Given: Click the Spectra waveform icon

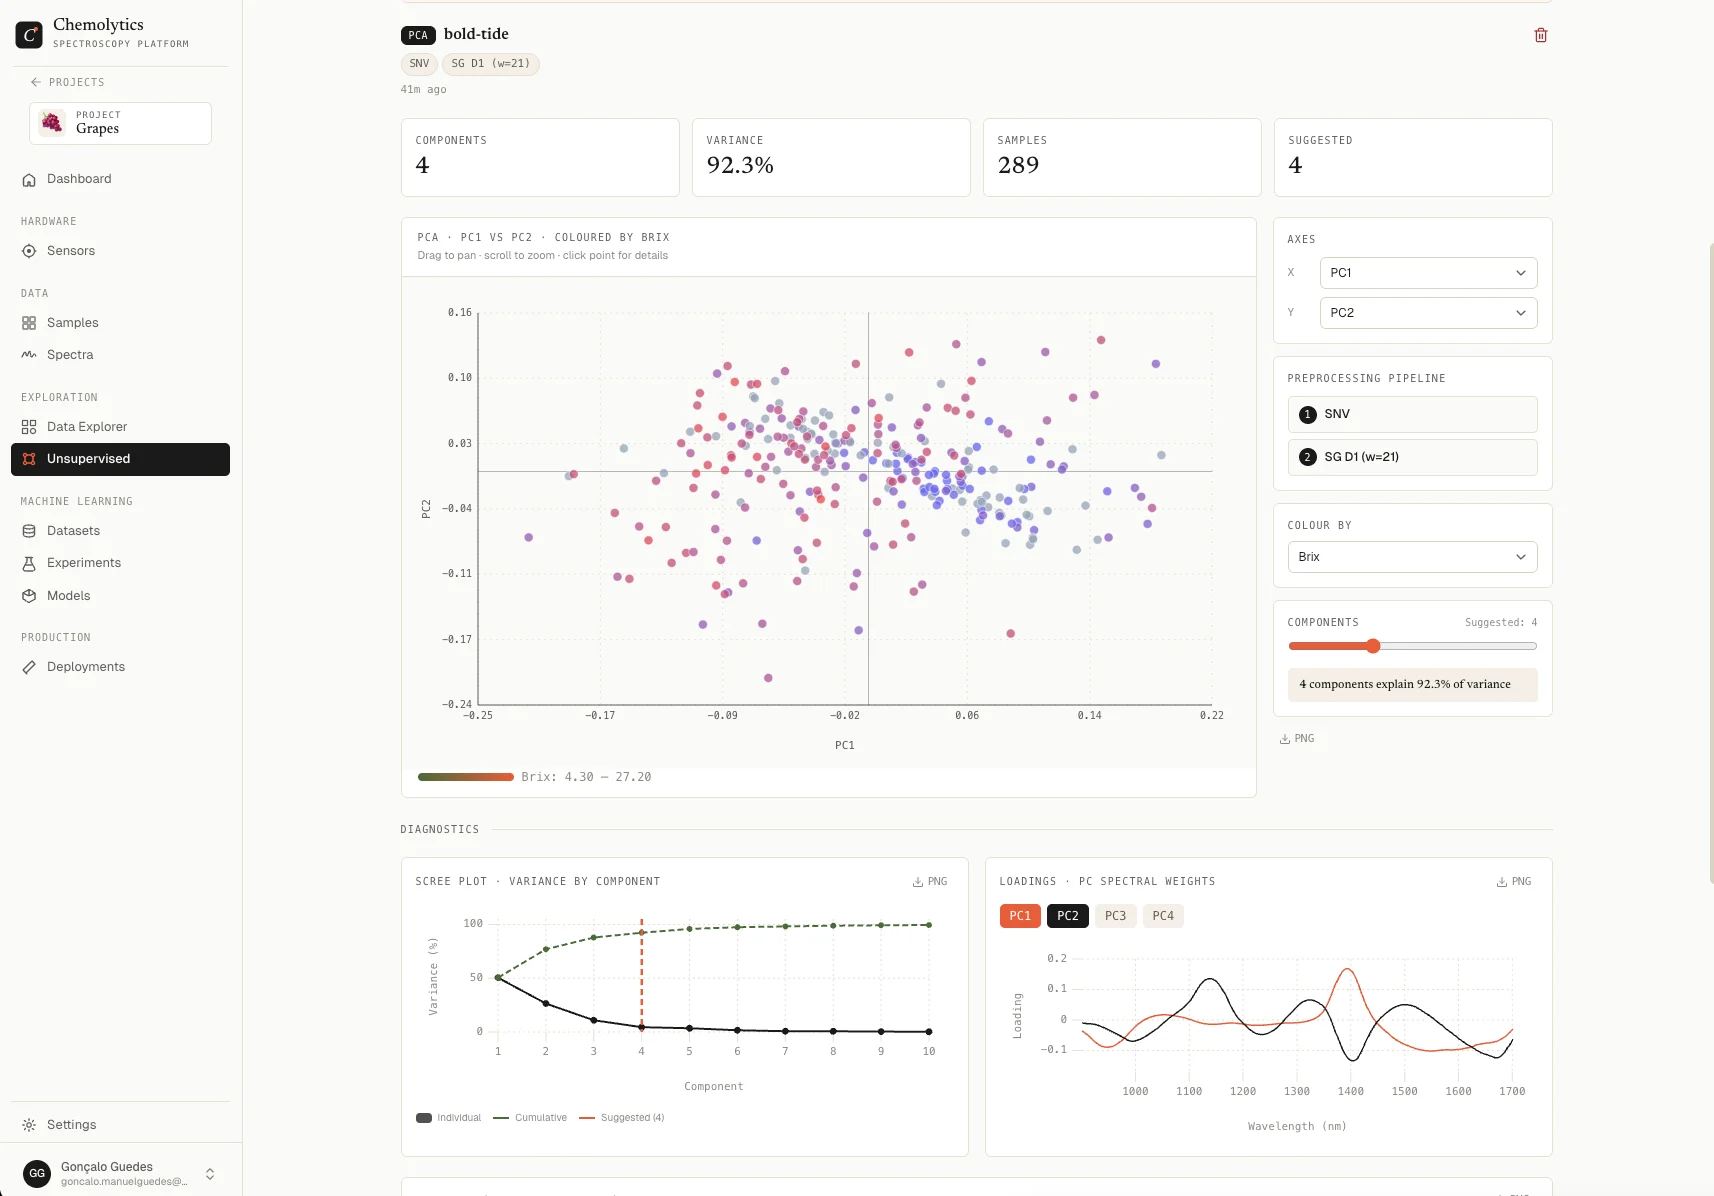Looking at the screenshot, I should pyautogui.click(x=29, y=355).
